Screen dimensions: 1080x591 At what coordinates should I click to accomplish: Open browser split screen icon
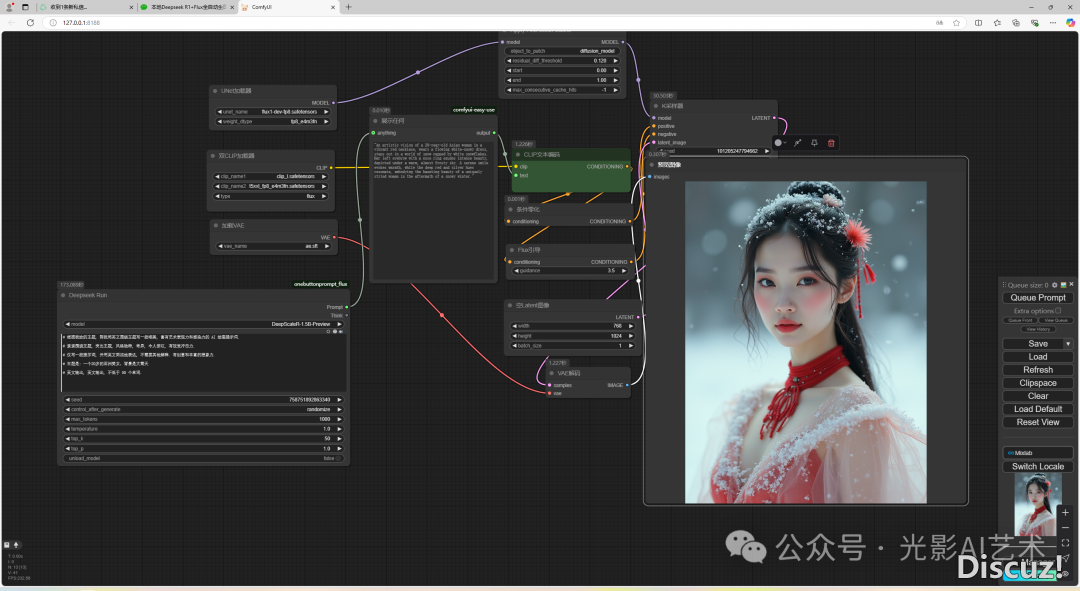[978, 23]
